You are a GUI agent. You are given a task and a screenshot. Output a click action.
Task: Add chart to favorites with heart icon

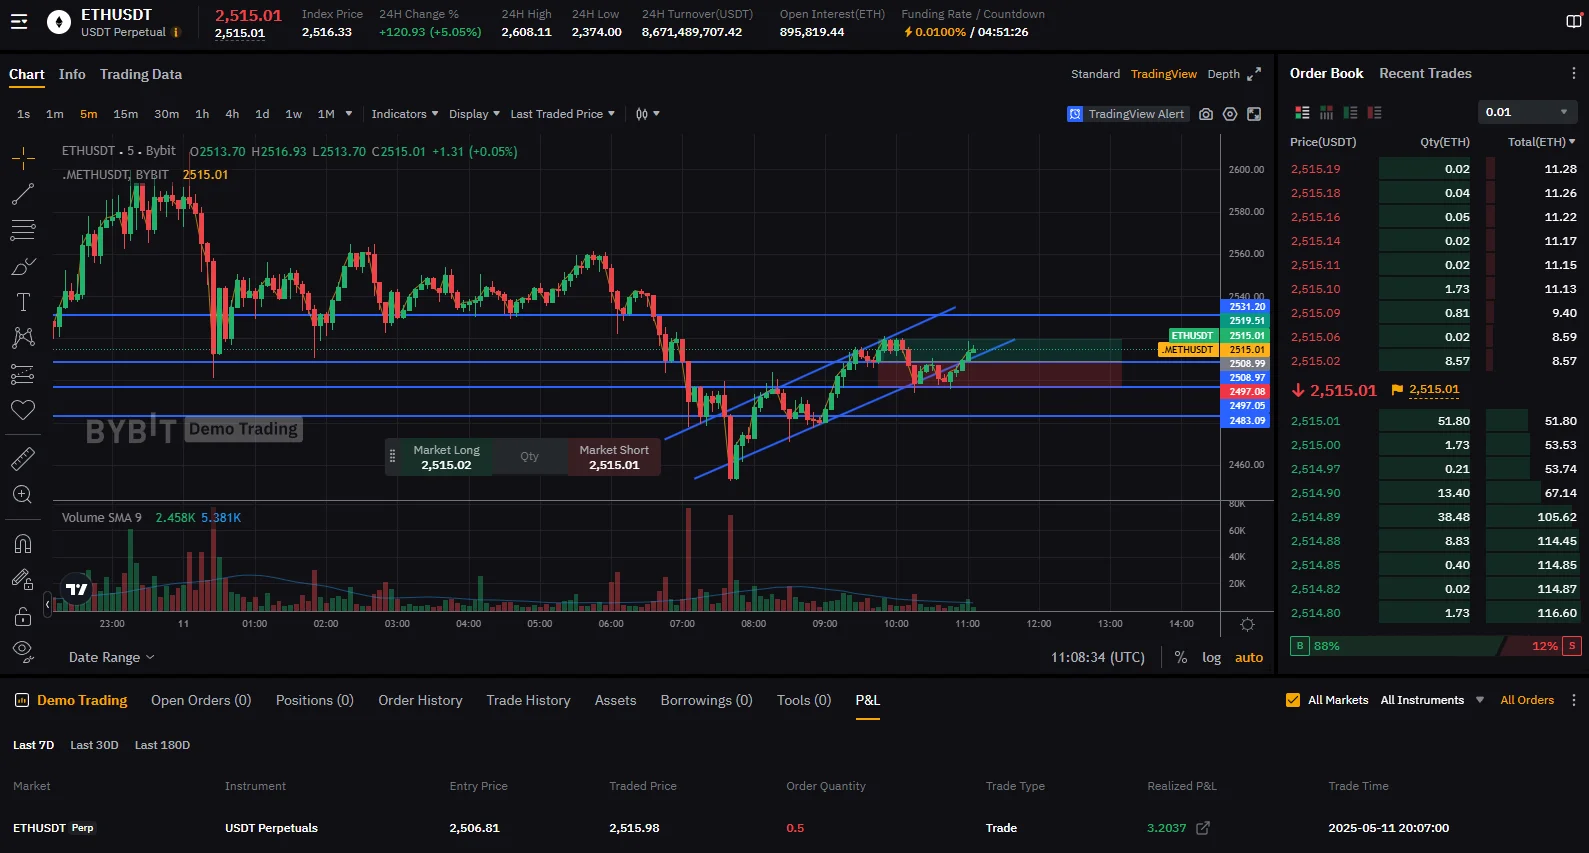[23, 410]
